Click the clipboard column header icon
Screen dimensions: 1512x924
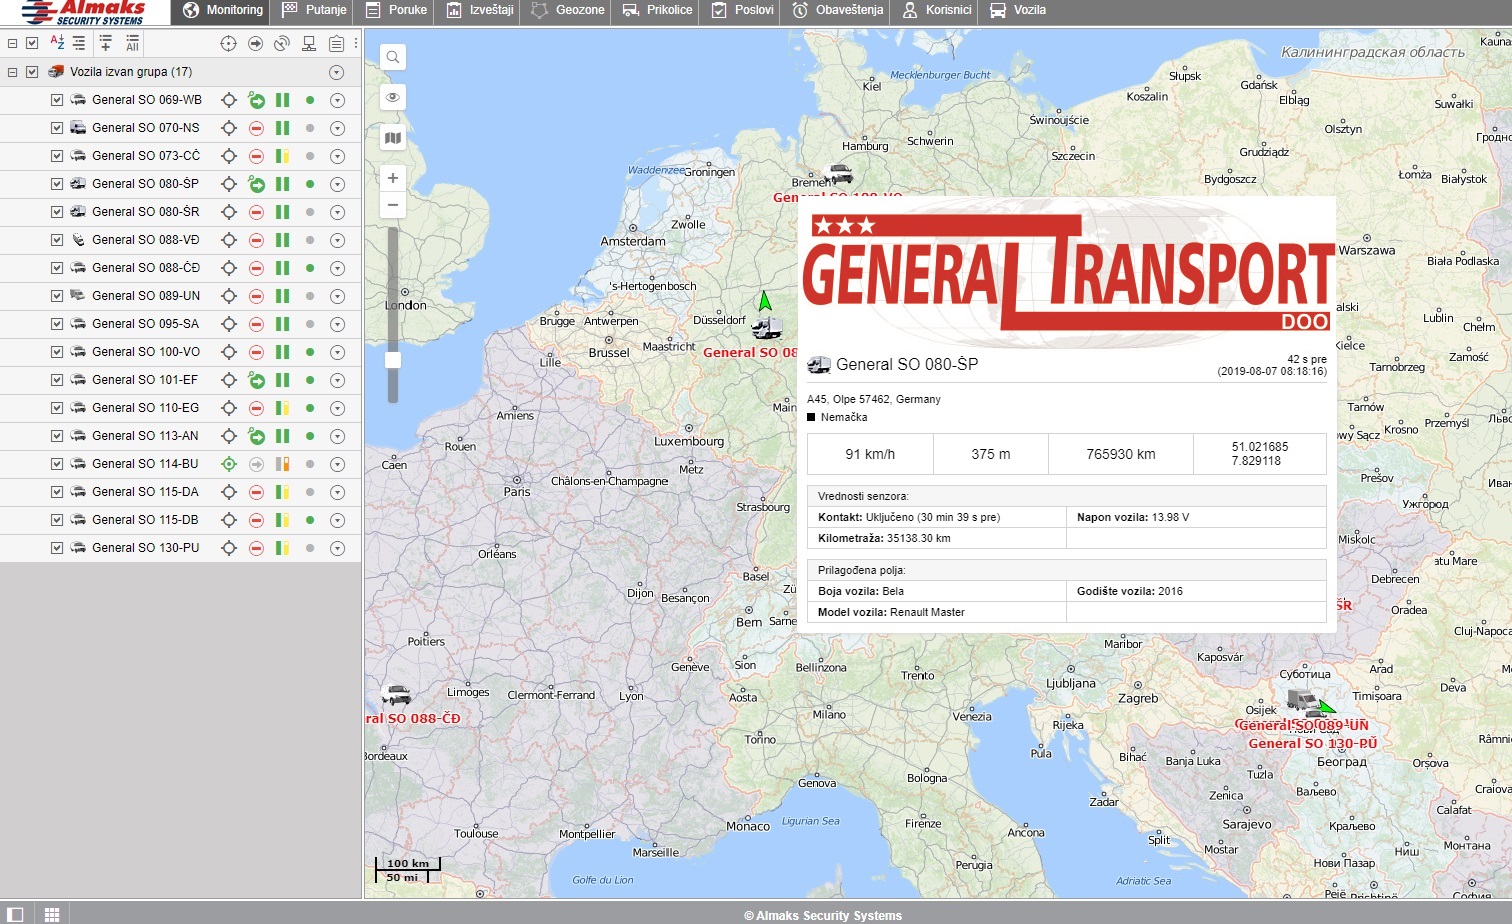click(337, 43)
